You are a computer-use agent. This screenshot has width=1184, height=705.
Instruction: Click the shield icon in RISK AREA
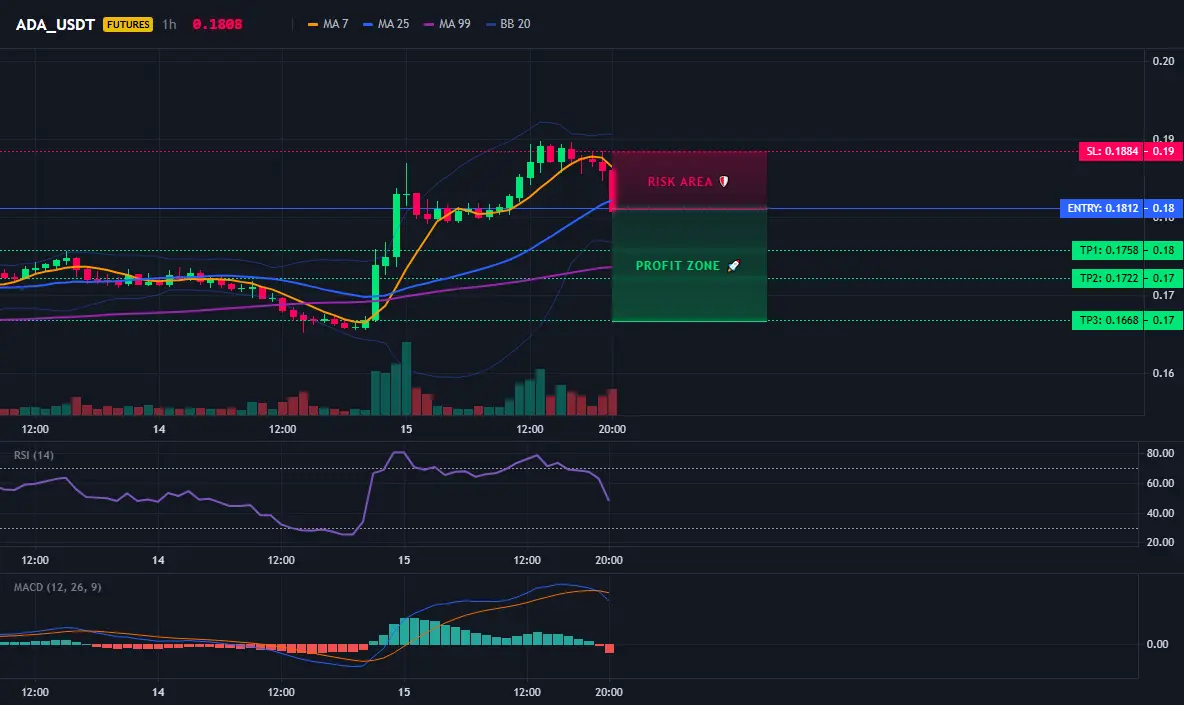723,181
